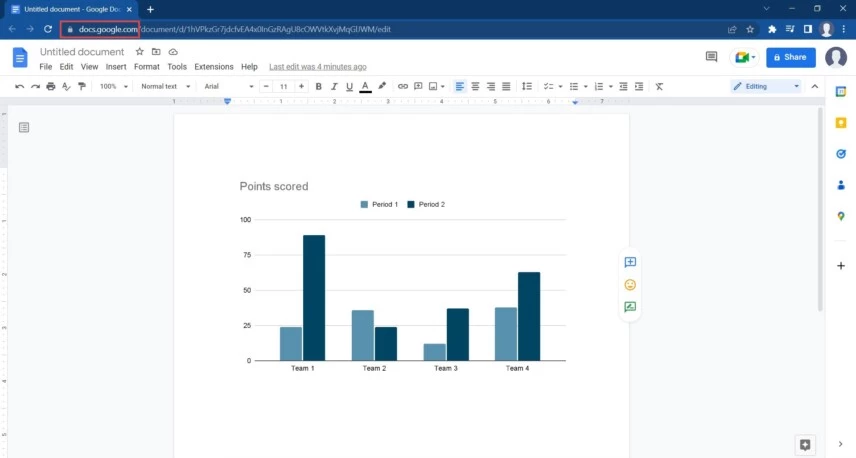Open the document outline icon
Viewport: 856px width, 458px height.
[x=24, y=128]
